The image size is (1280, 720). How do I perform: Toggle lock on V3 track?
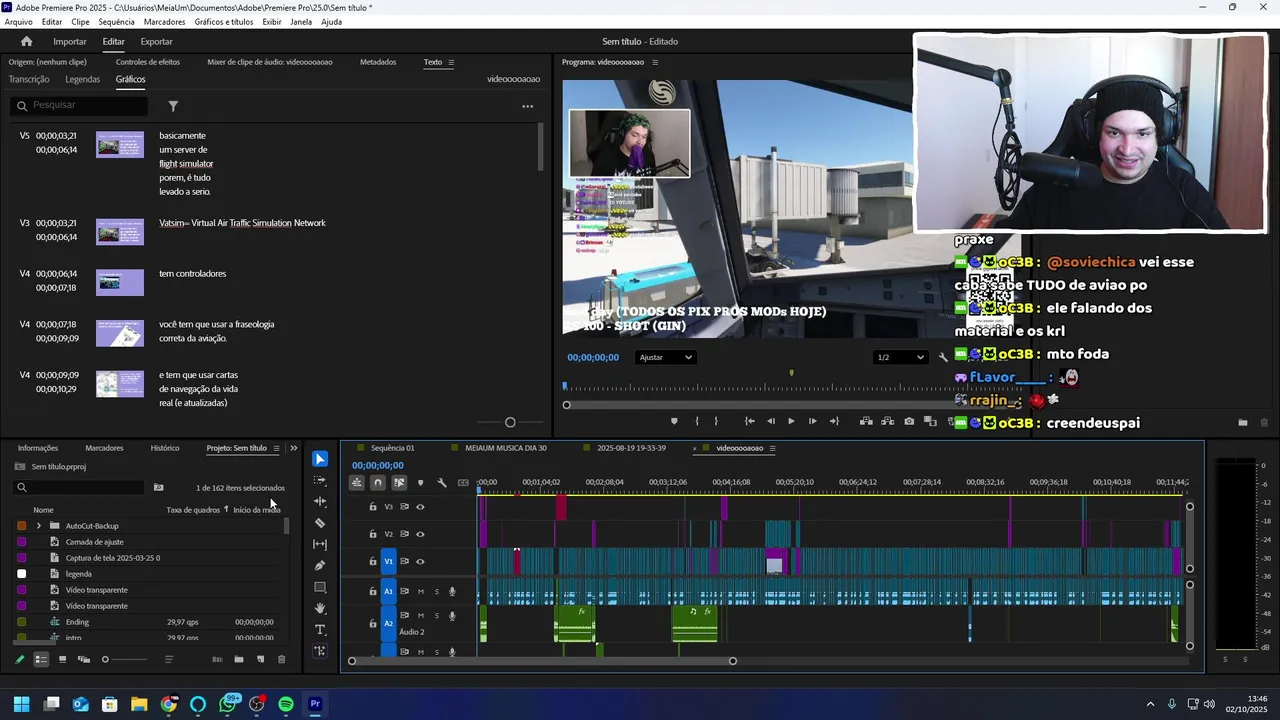(x=373, y=507)
